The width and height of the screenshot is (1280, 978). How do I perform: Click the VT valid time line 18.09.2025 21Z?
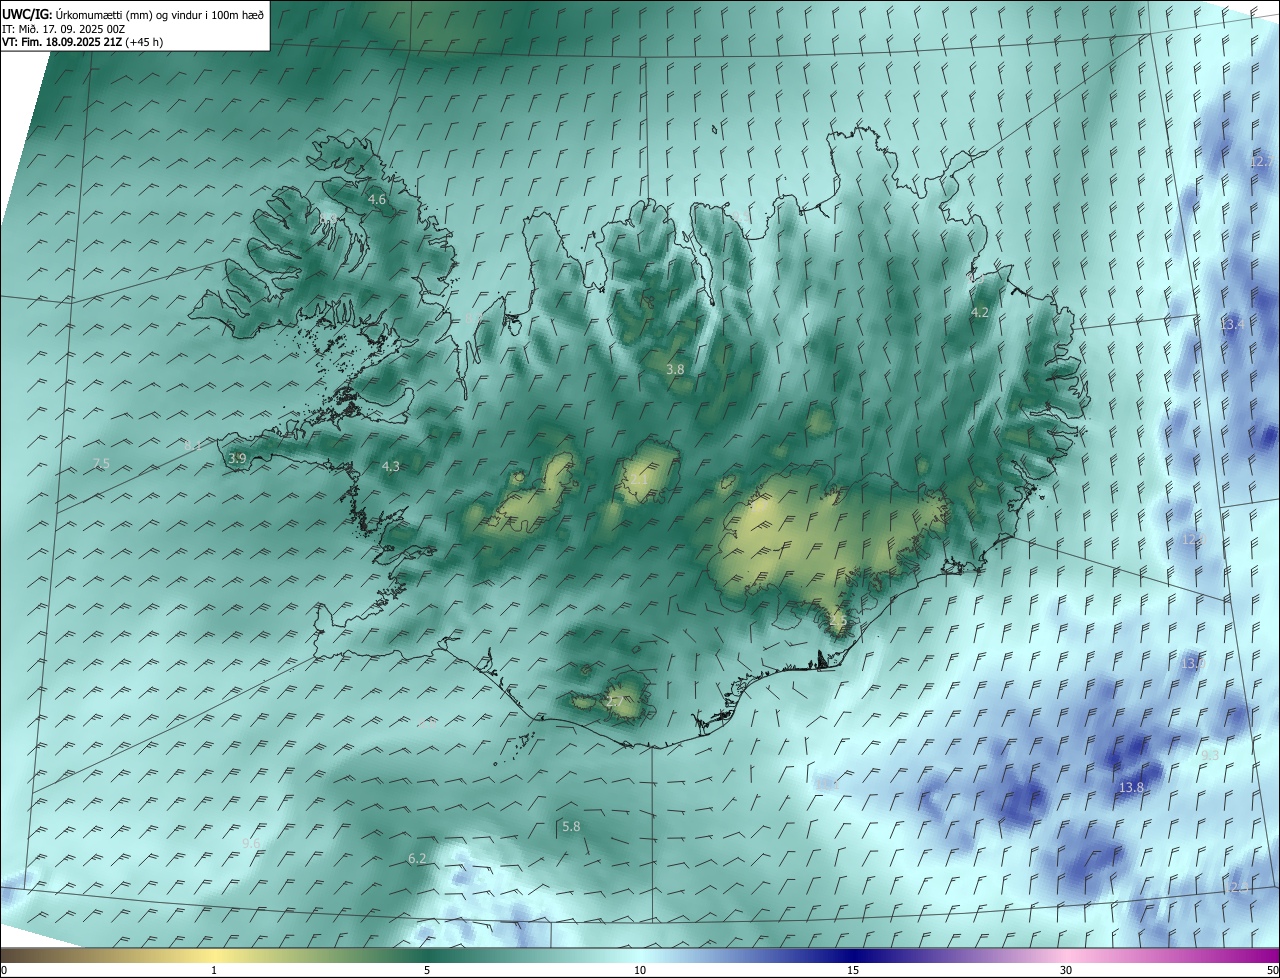coord(82,42)
